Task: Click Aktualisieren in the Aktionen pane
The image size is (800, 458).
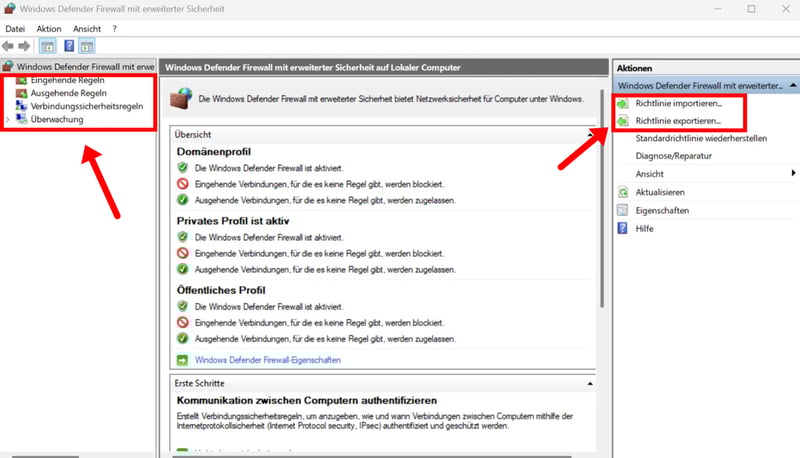Action: pos(660,192)
